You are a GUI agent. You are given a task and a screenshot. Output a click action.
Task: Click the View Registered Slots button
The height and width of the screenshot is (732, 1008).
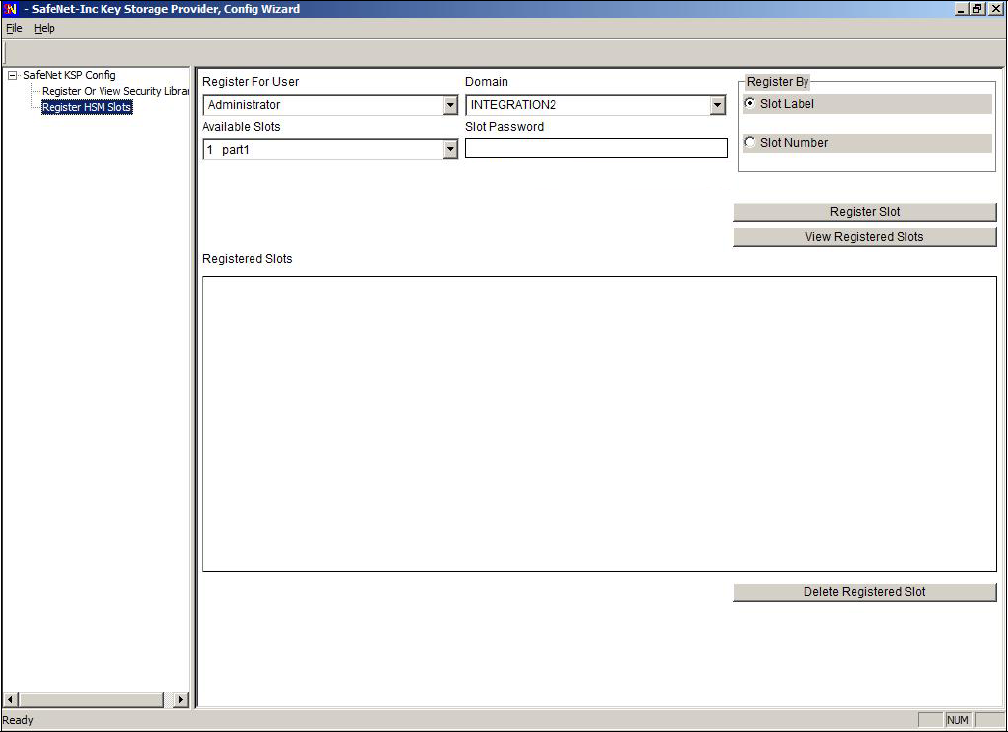[x=864, y=237]
